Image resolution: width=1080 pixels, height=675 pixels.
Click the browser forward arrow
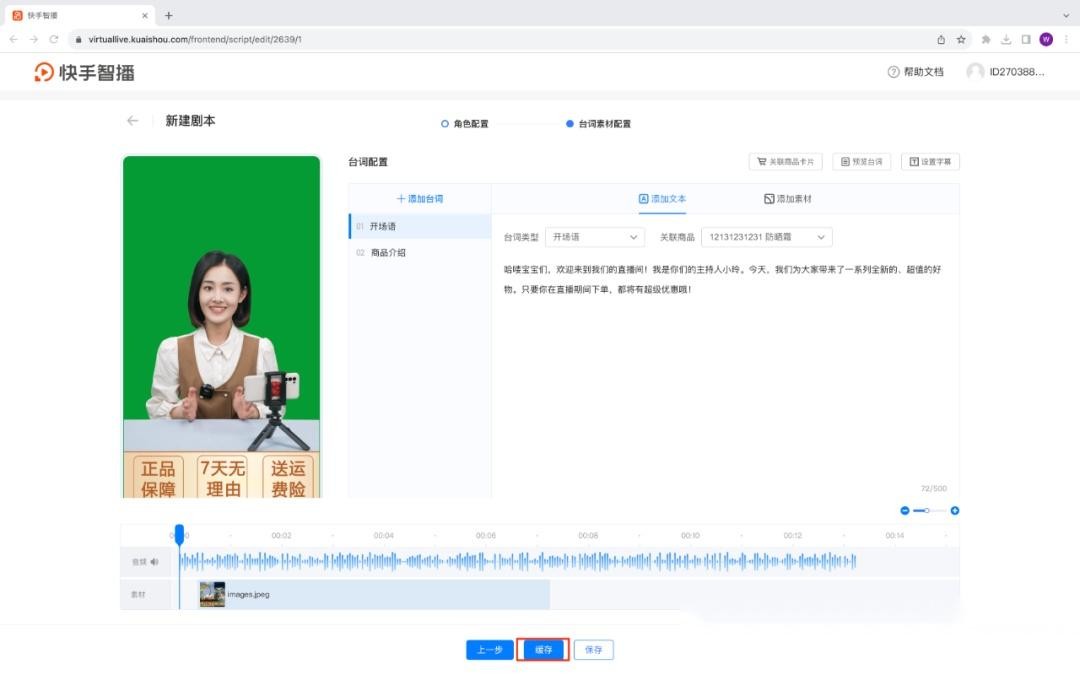(33, 39)
